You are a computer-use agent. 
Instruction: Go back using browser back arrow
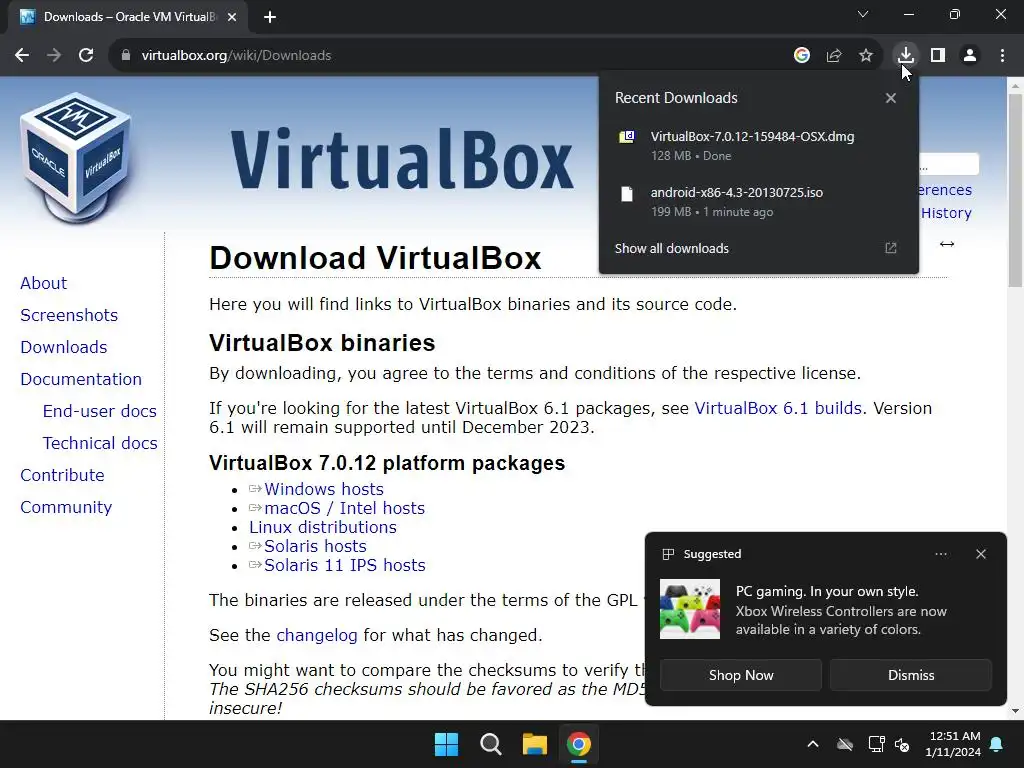(x=22, y=56)
